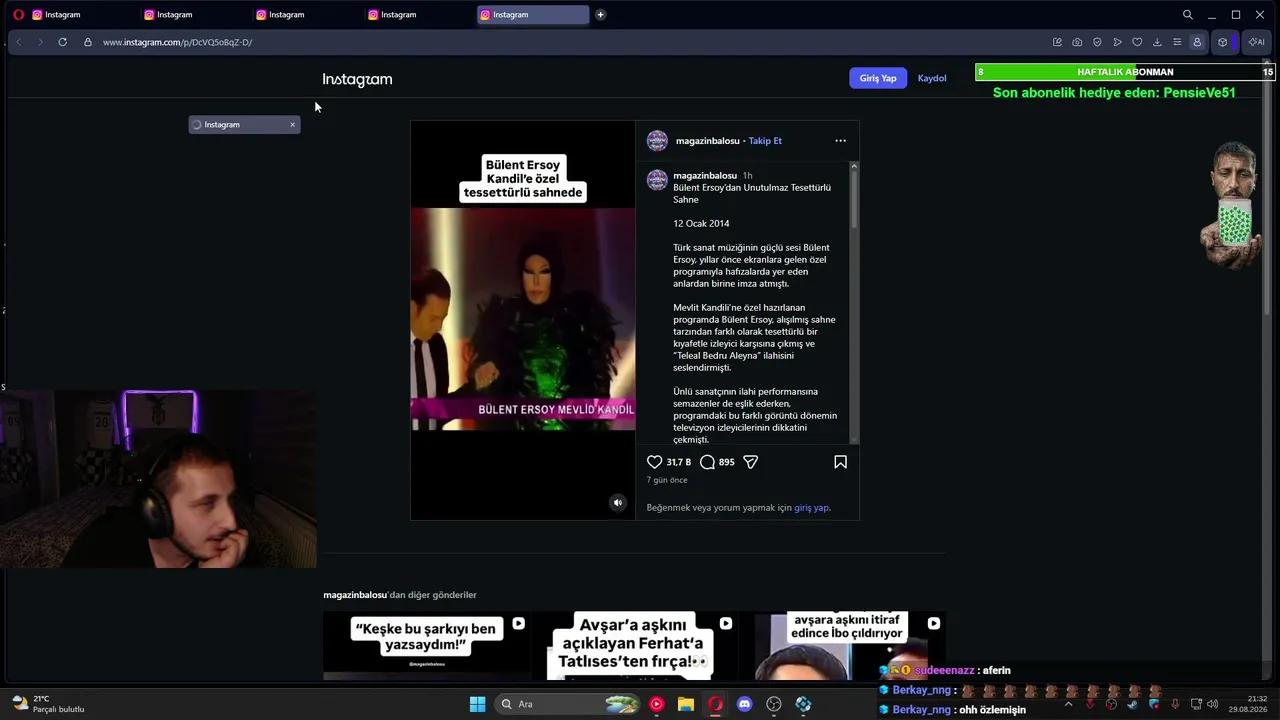This screenshot has width=1280, height=720.
Task: Open magazinbalosu profile from the post header
Action: pos(707,141)
